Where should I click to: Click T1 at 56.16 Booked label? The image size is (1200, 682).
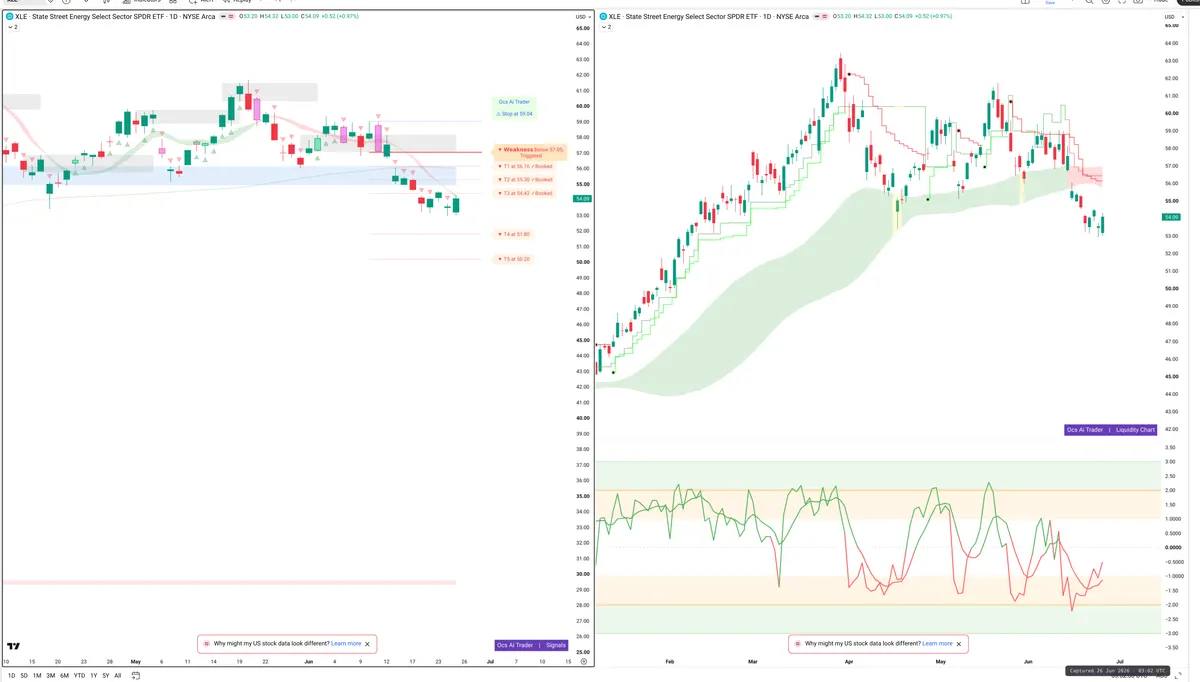coord(525,166)
